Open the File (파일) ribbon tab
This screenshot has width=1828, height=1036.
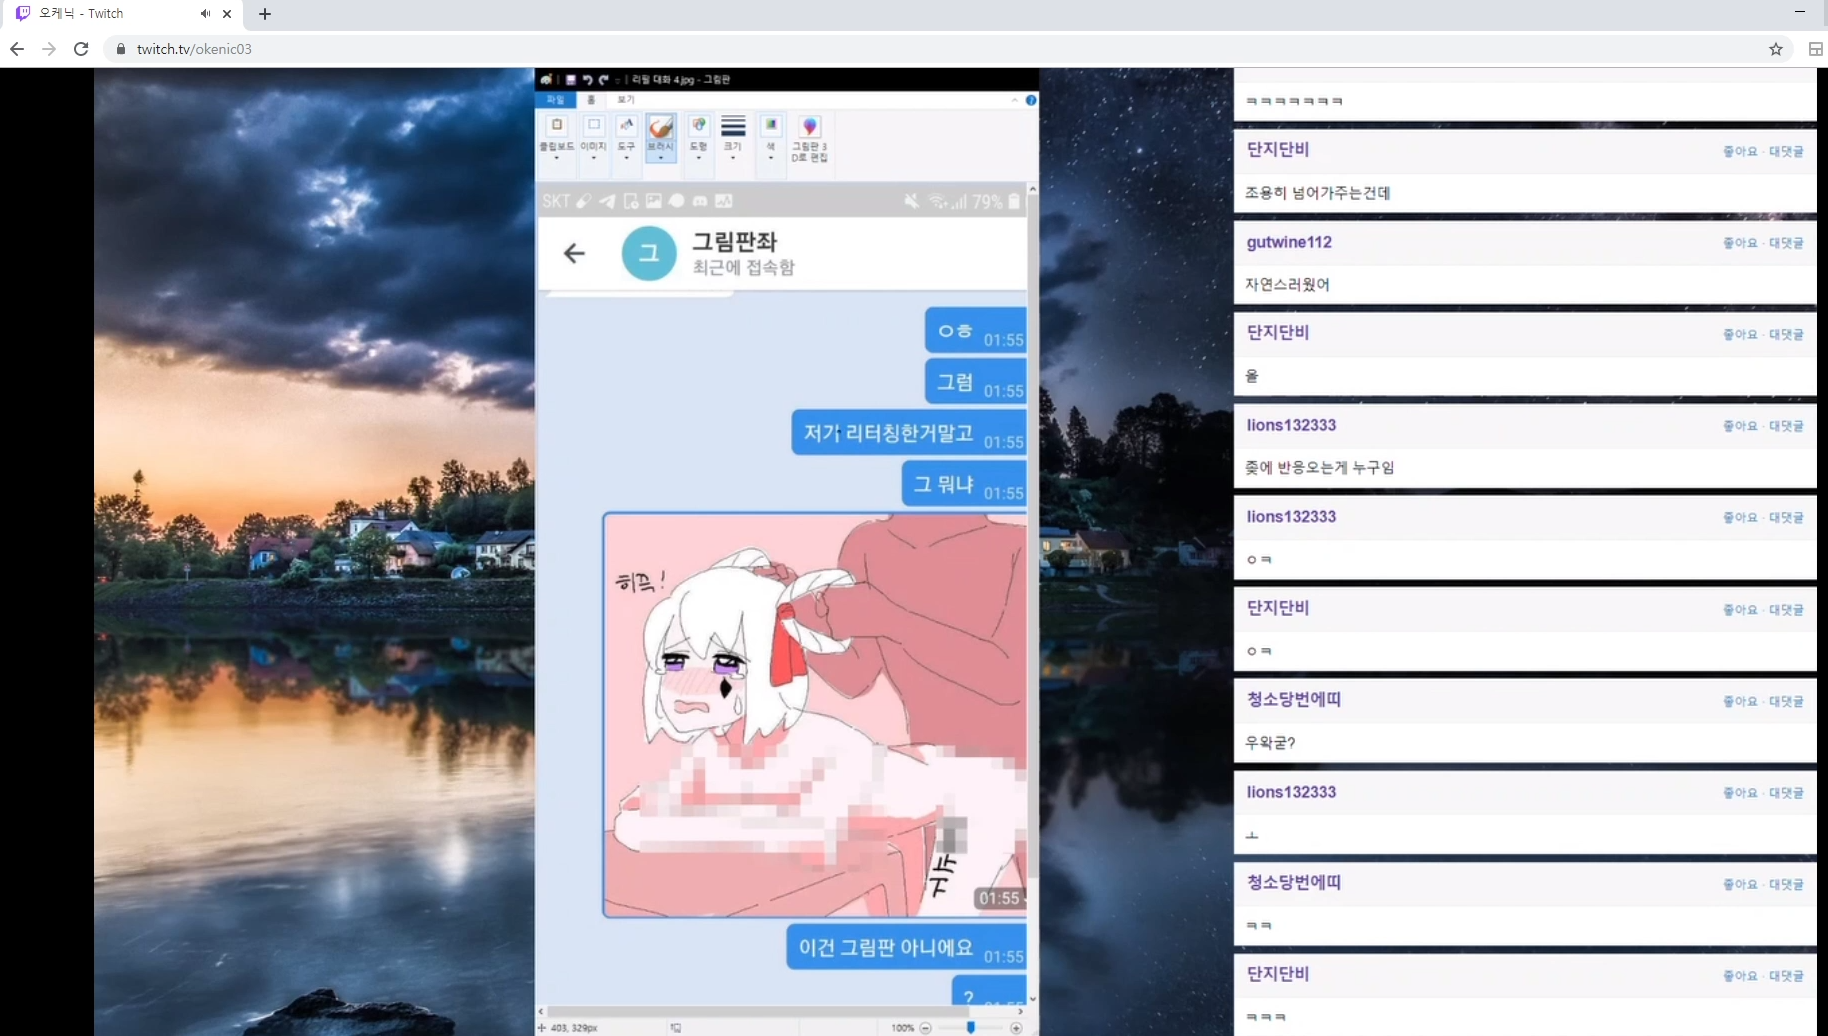[555, 100]
